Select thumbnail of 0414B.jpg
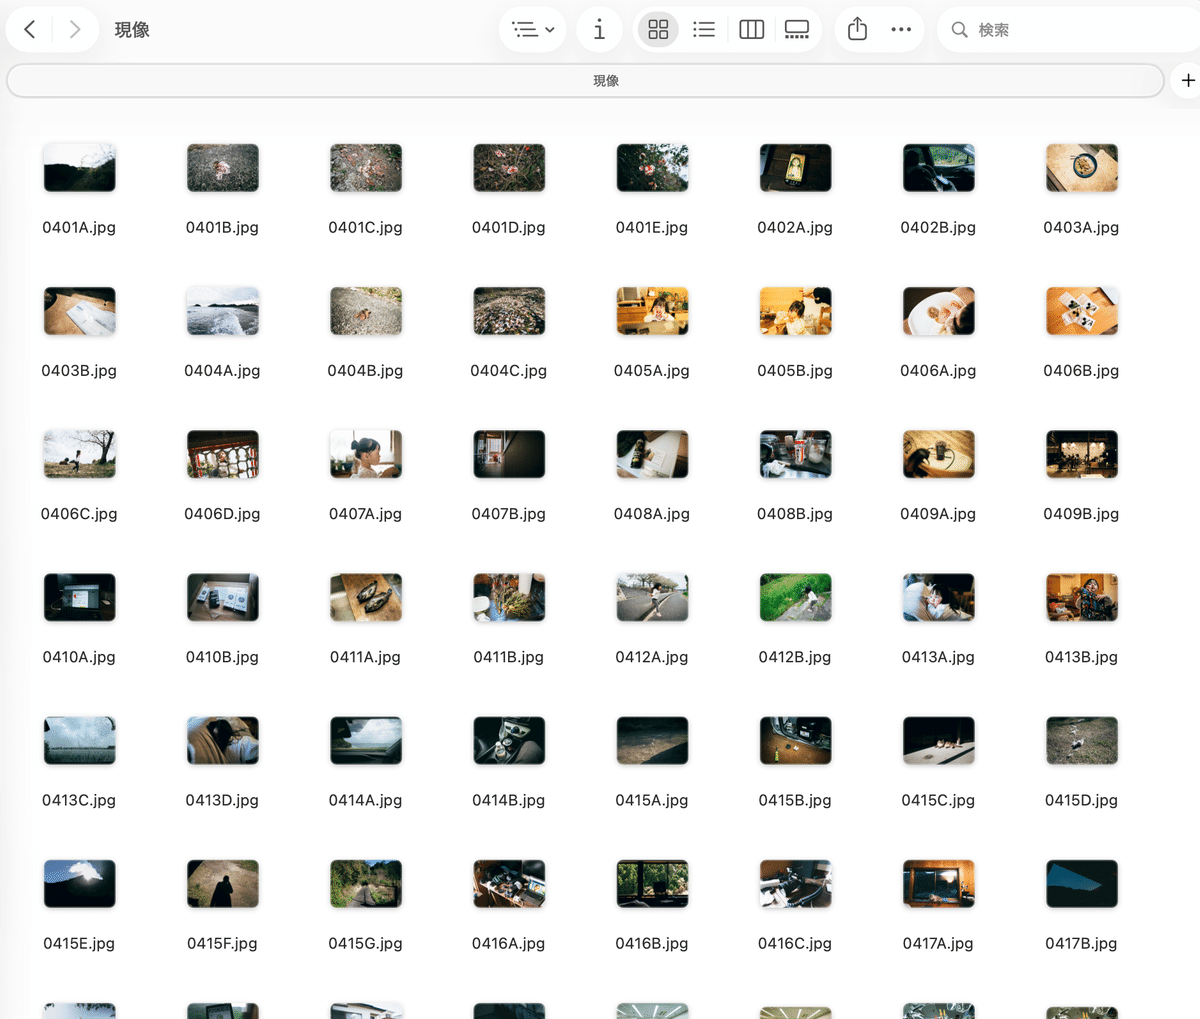Image resolution: width=1200 pixels, height=1019 pixels. click(x=509, y=740)
